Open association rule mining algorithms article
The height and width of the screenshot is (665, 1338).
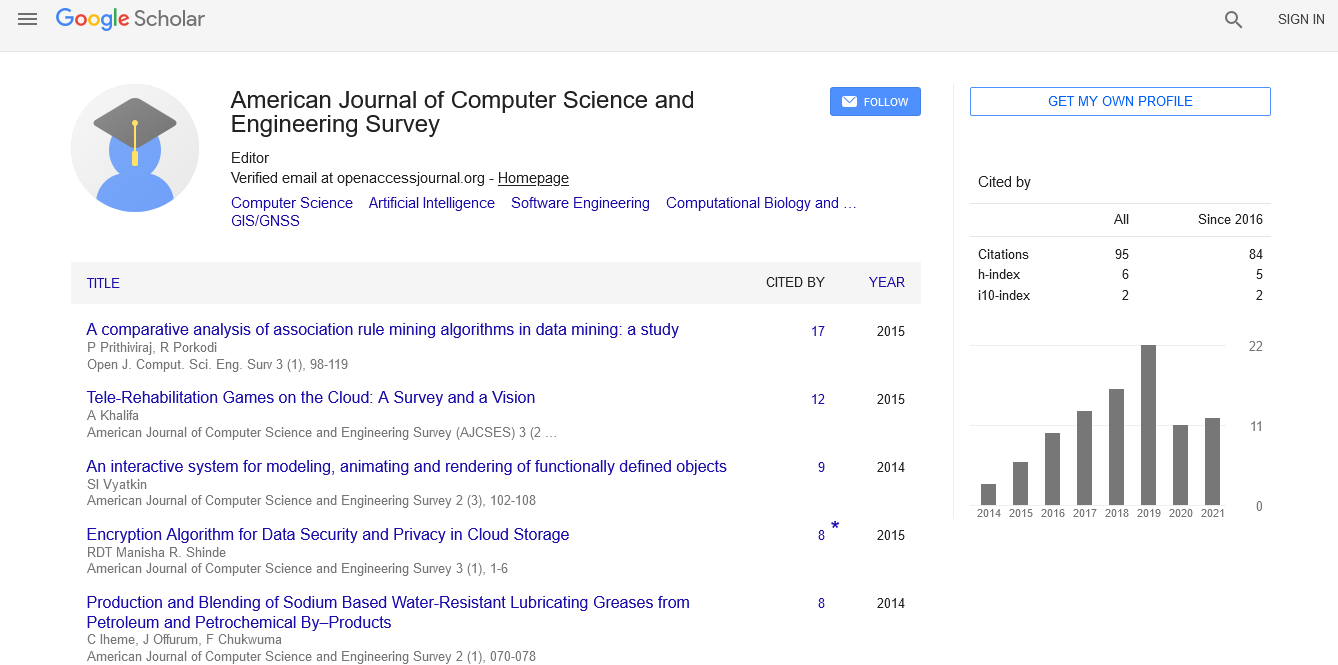382,330
